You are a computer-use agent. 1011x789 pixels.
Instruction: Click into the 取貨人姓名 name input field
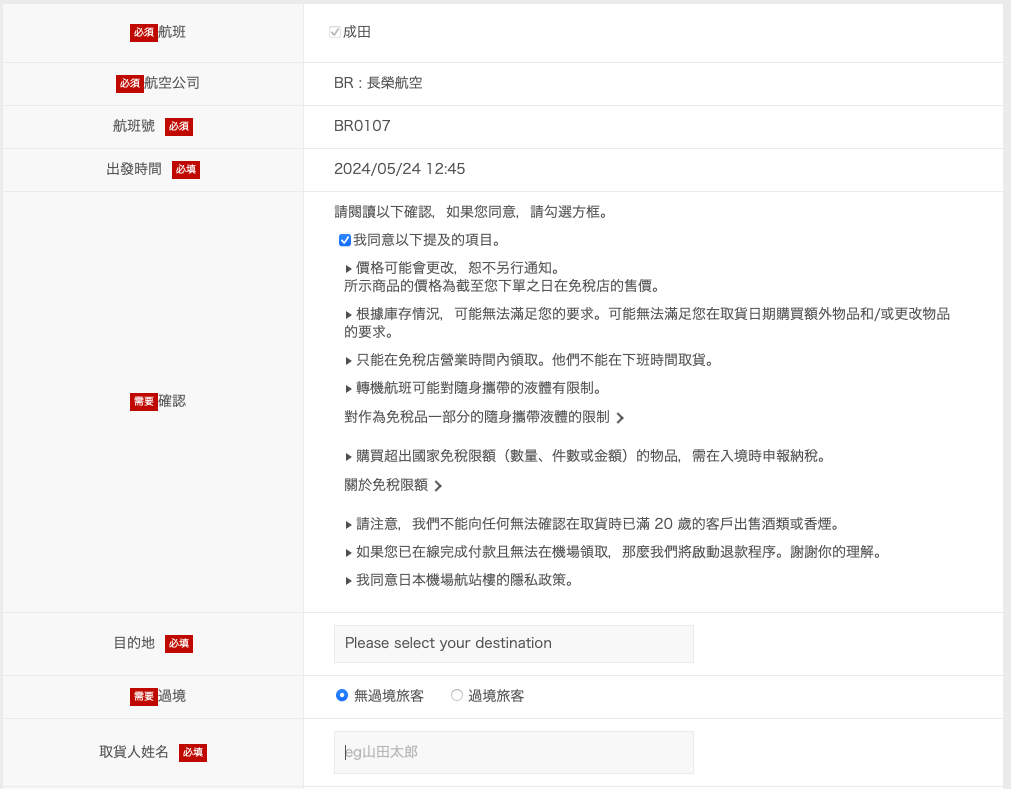pyautogui.click(x=513, y=752)
